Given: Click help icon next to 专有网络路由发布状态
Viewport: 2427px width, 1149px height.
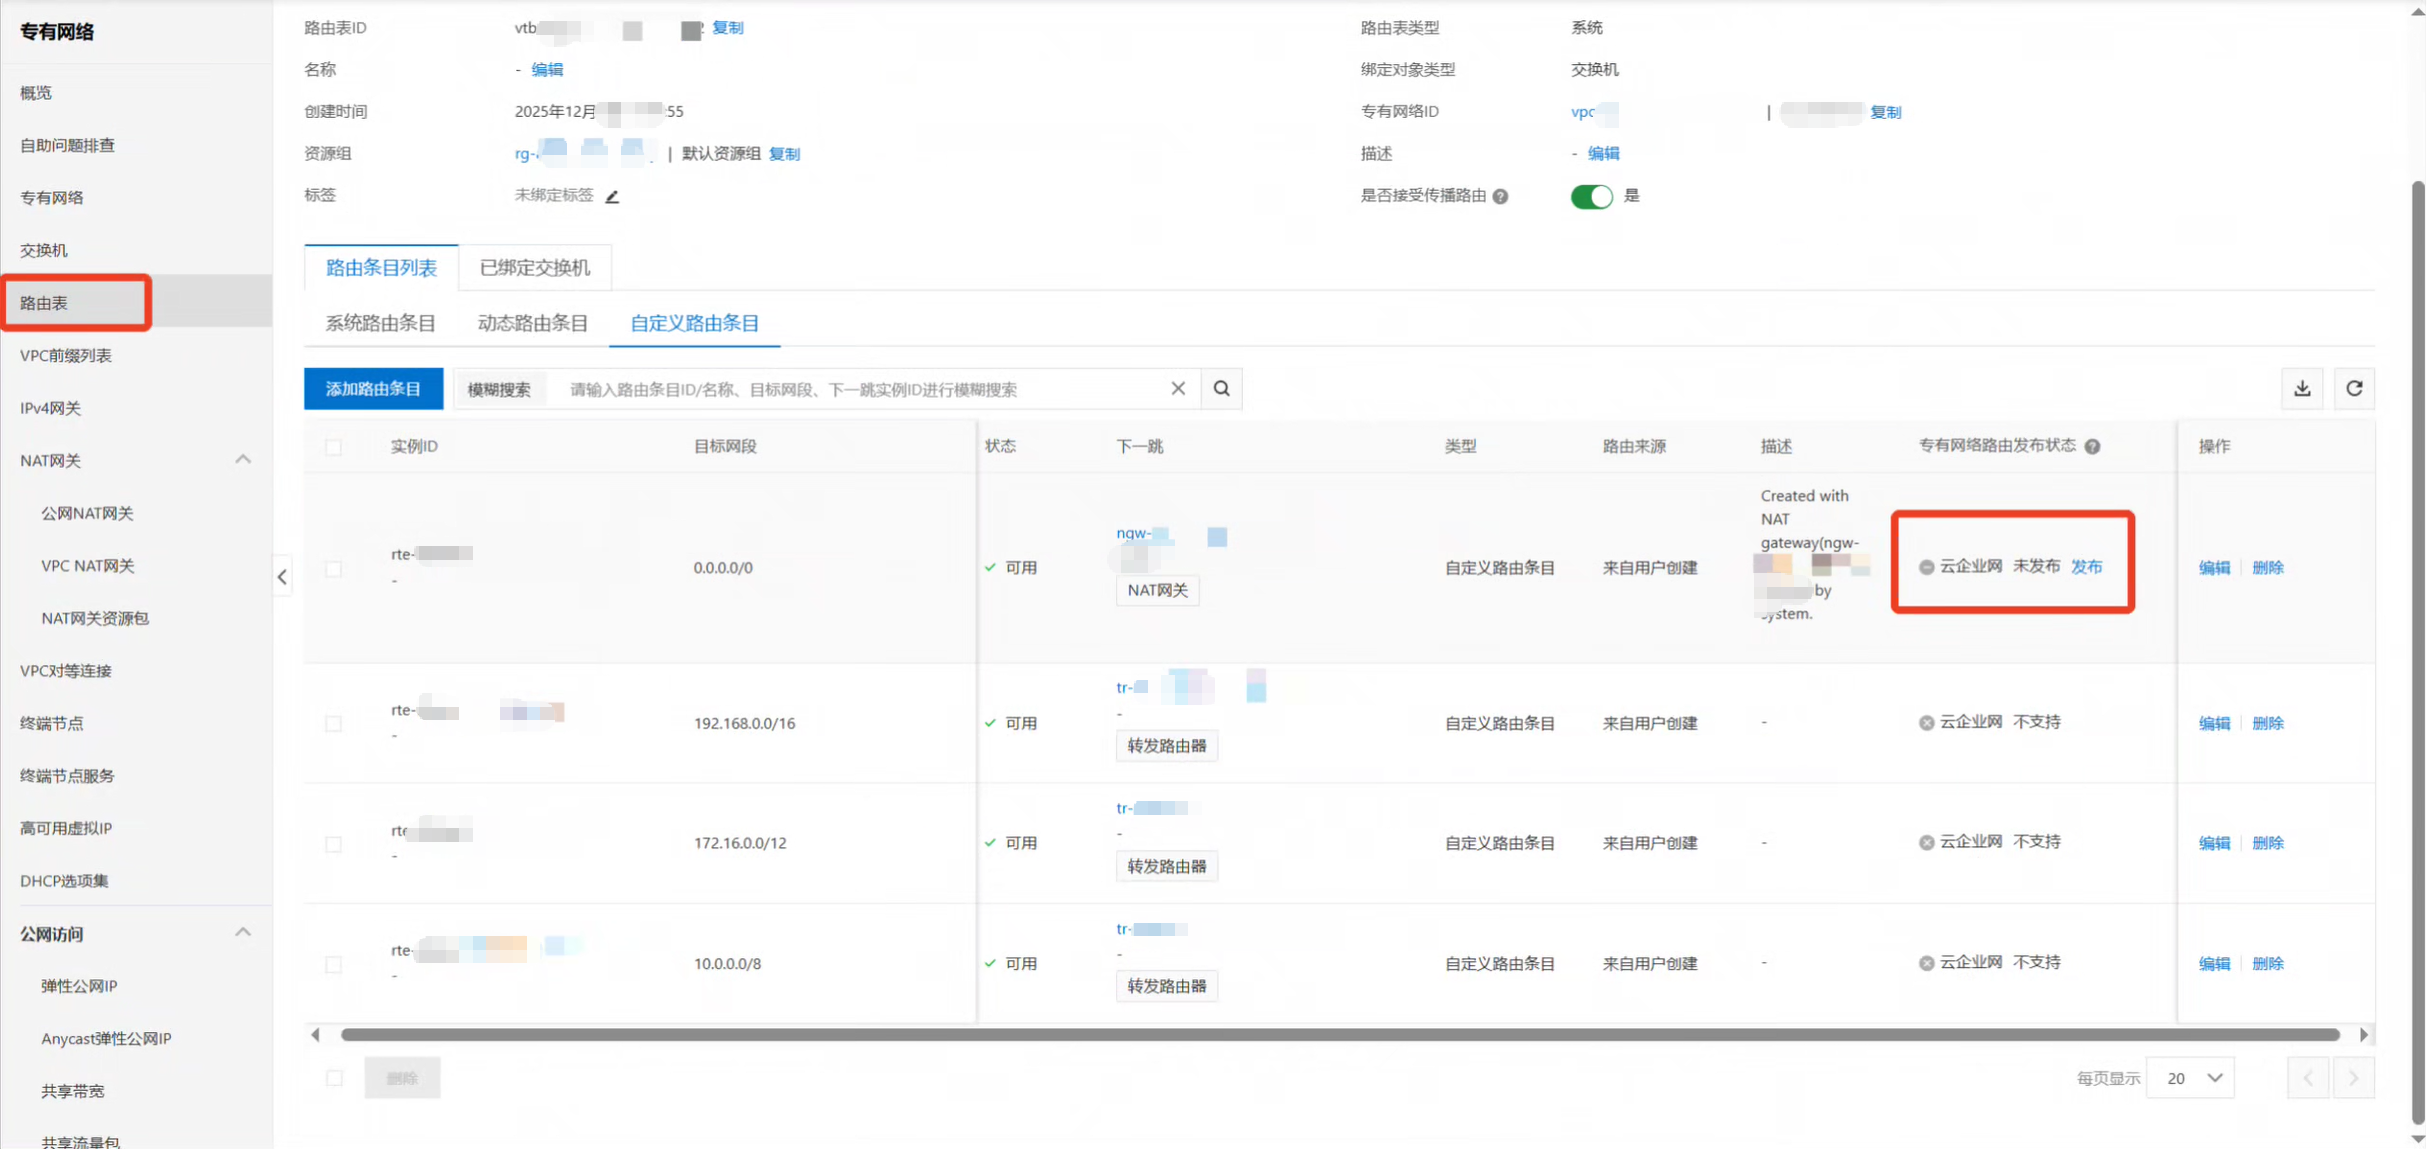Looking at the screenshot, I should pyautogui.click(x=2092, y=446).
